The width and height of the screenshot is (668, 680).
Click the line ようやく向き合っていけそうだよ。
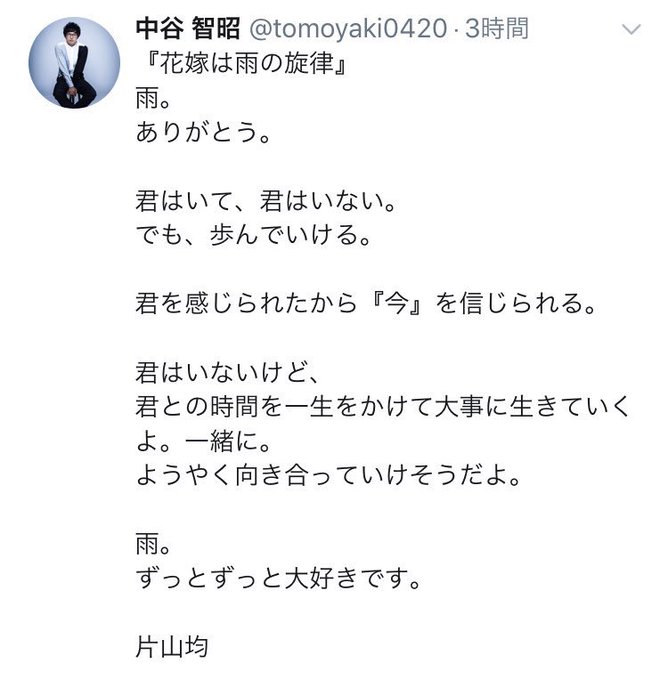tap(328, 475)
